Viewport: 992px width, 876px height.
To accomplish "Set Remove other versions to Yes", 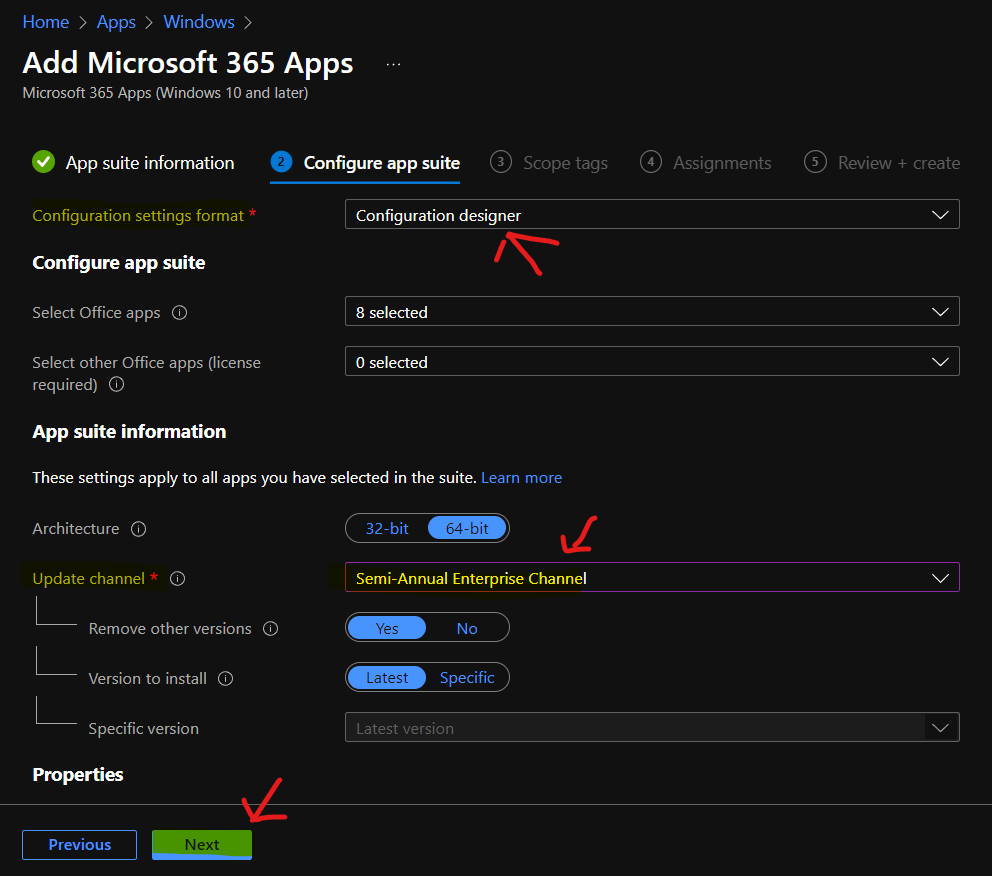I will point(387,628).
